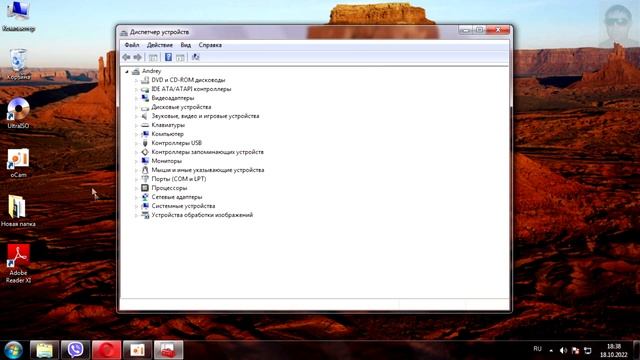
Task: Select Мыши и иные указывающие устройства label
Action: (x=208, y=170)
